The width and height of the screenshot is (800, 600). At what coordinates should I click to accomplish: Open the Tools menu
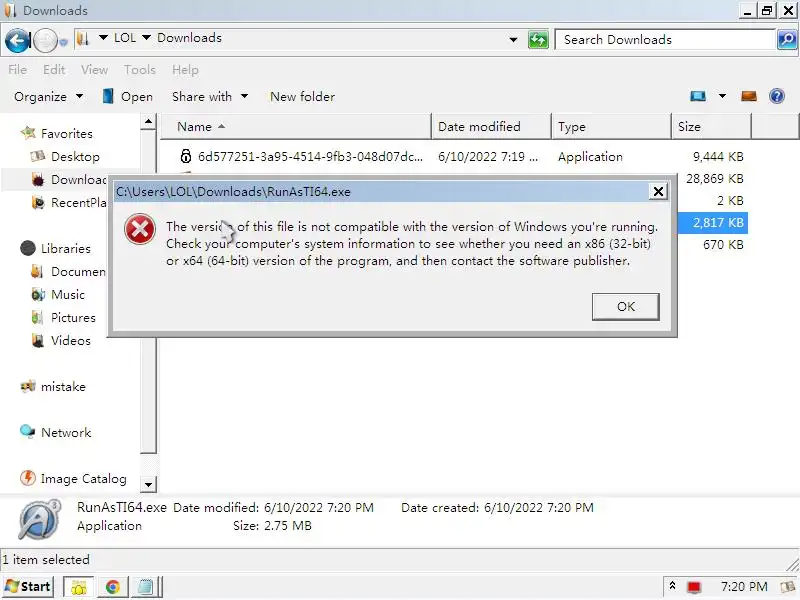[x=139, y=69]
